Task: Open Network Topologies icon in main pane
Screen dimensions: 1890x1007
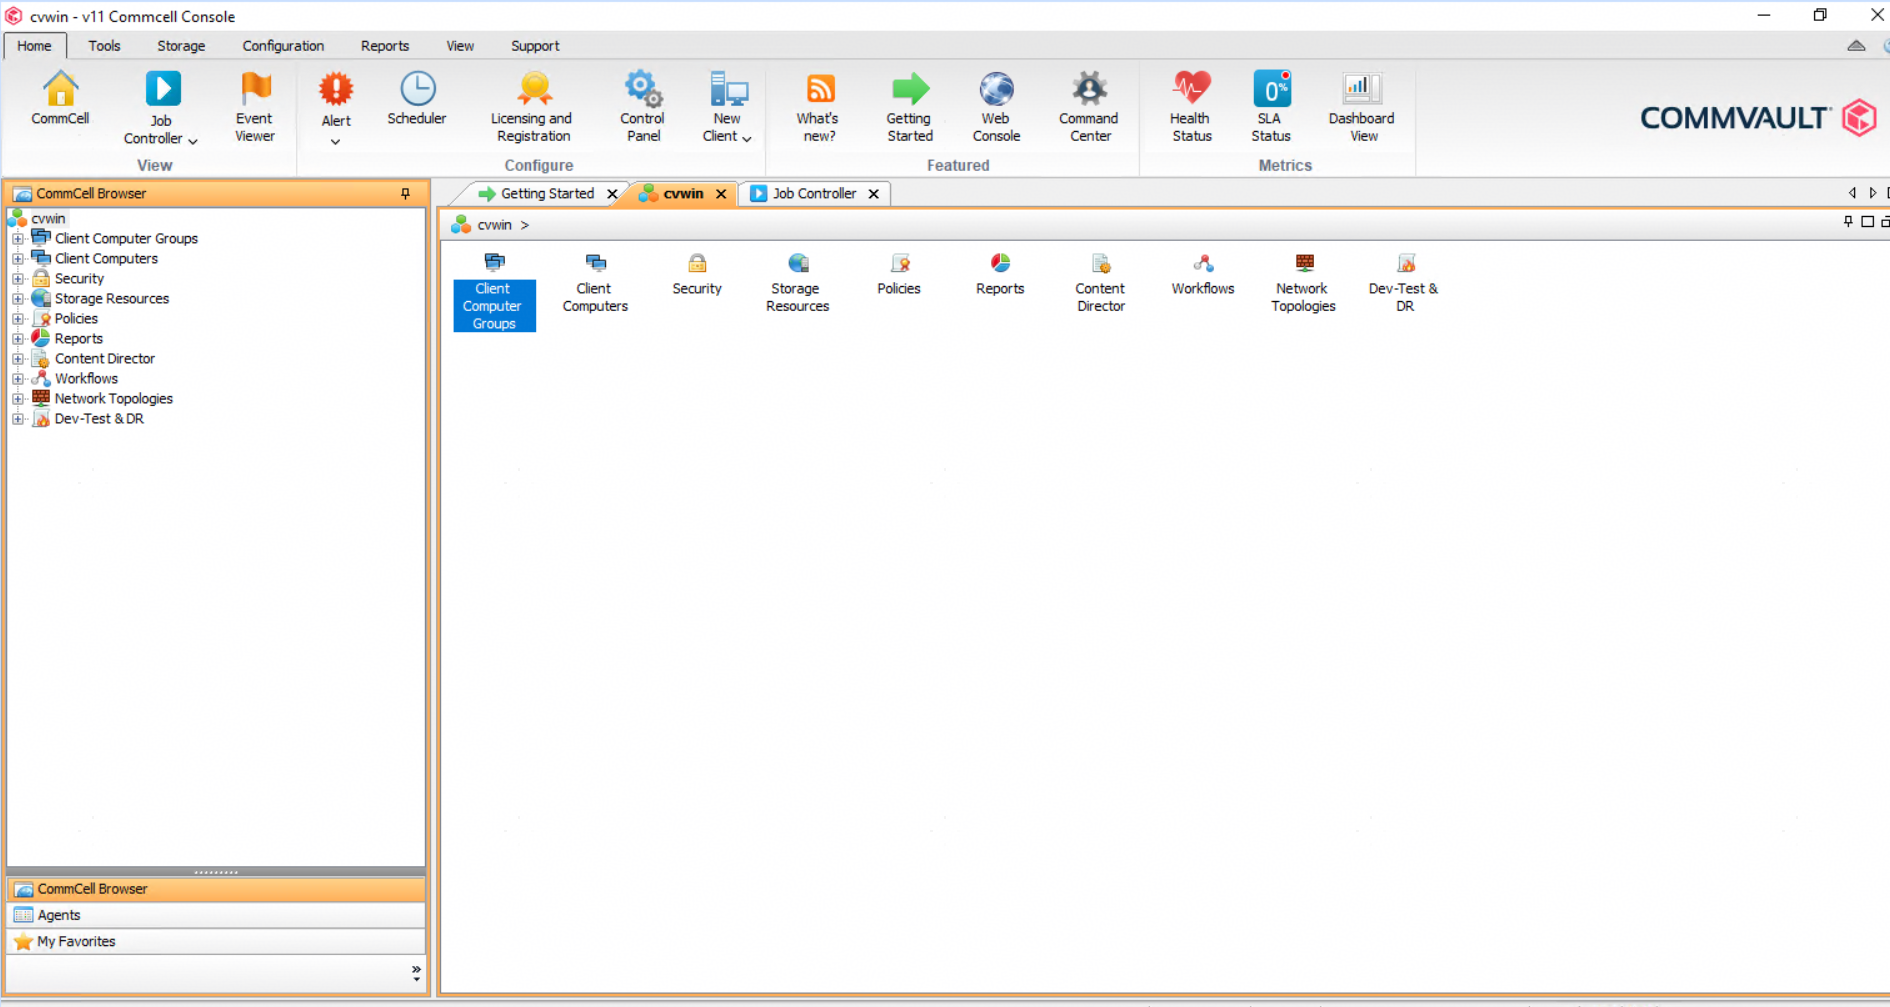Action: tap(1303, 283)
